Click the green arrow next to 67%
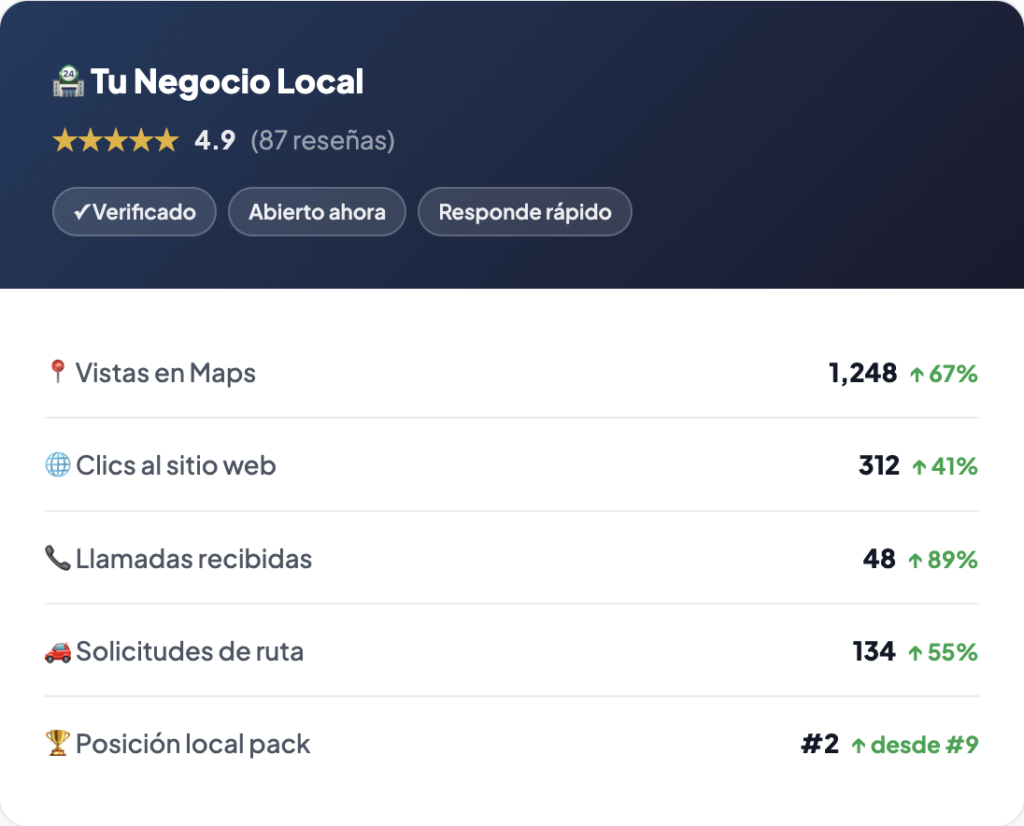Viewport: 1024px width, 826px height. click(917, 375)
